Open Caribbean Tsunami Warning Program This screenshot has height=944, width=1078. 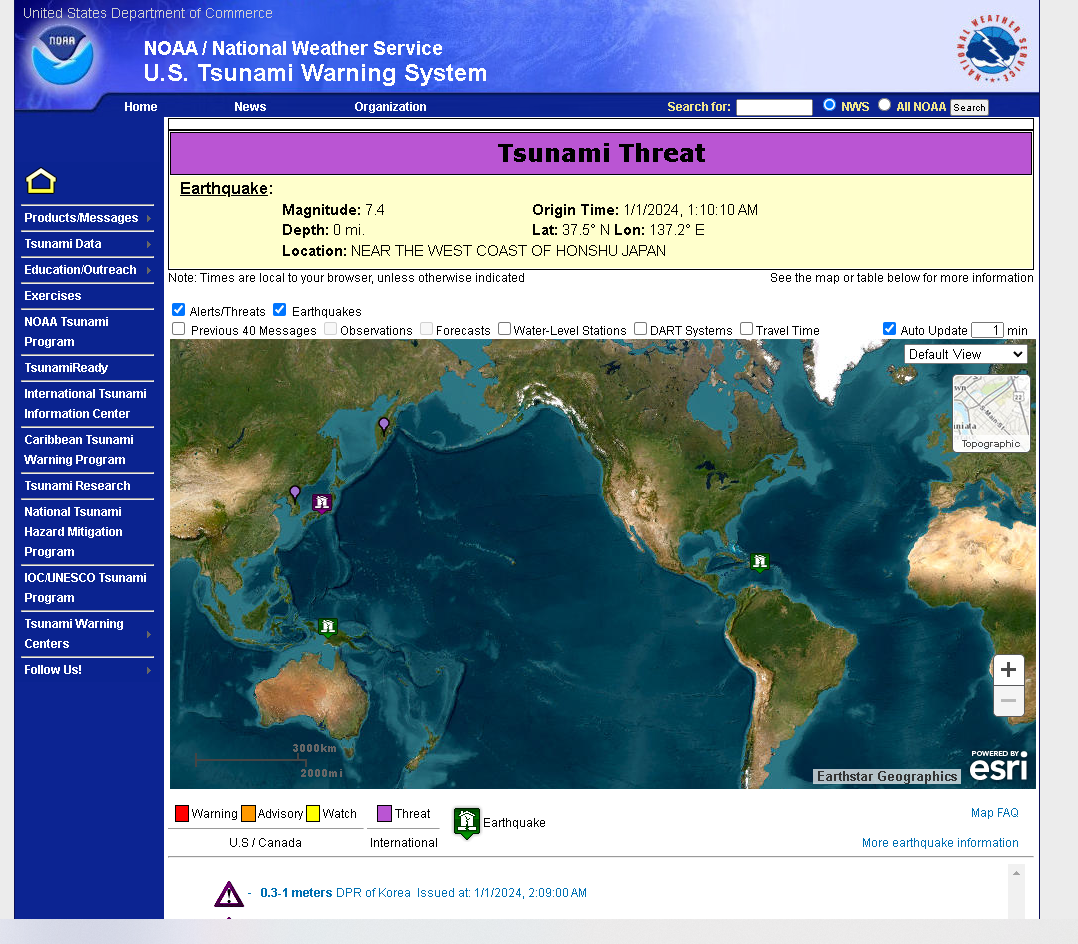[x=78, y=450]
